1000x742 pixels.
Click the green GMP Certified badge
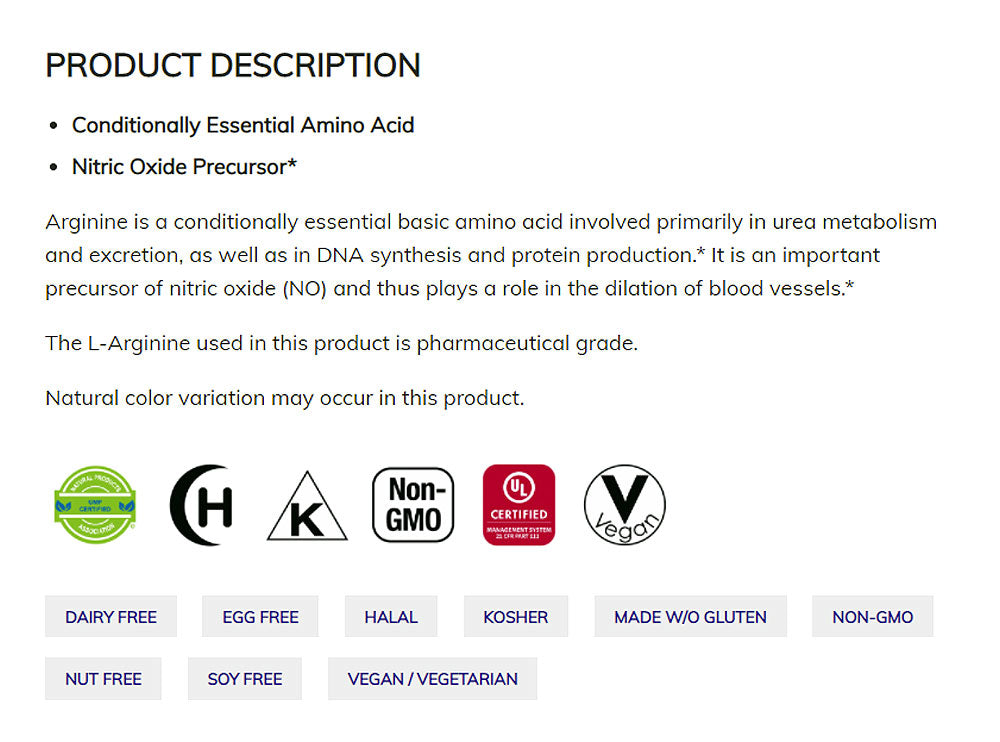(x=95, y=505)
